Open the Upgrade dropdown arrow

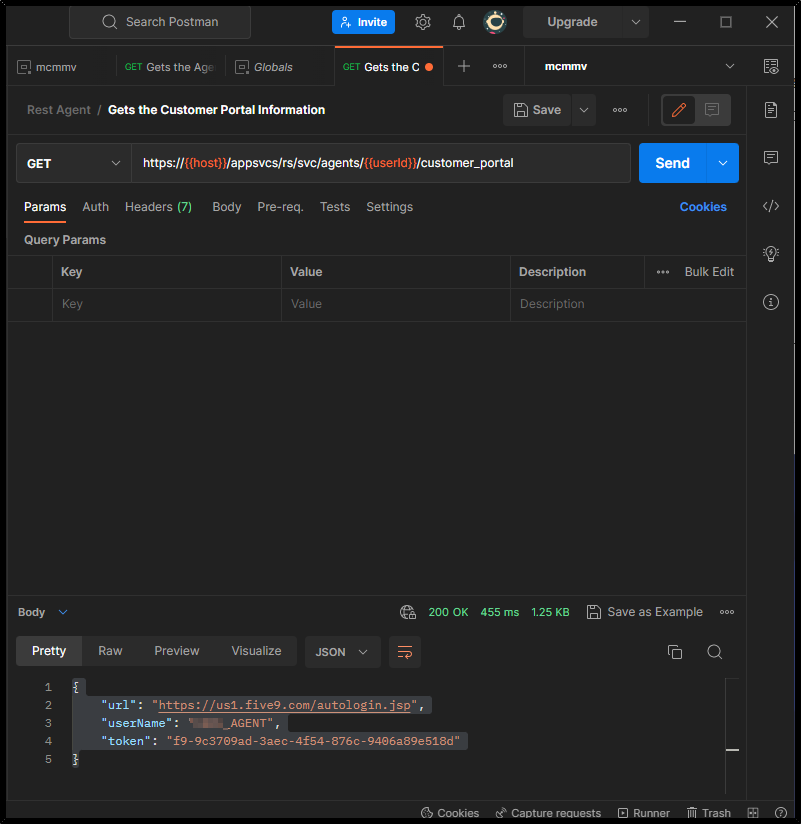pyautogui.click(x=635, y=22)
